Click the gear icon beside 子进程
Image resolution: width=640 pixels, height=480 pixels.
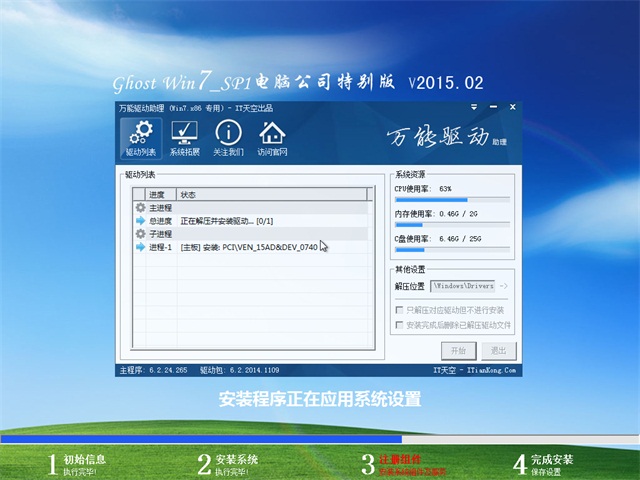140,233
